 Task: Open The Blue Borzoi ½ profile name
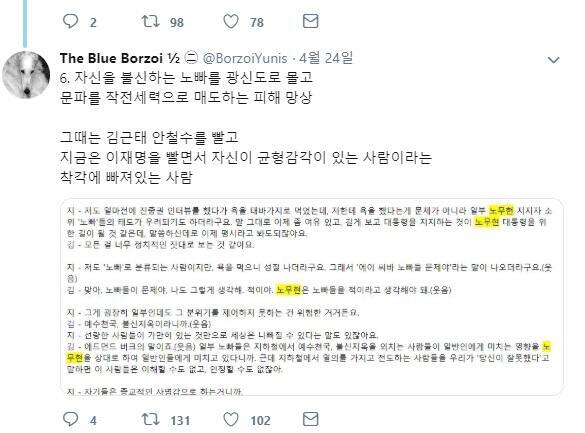click(120, 58)
